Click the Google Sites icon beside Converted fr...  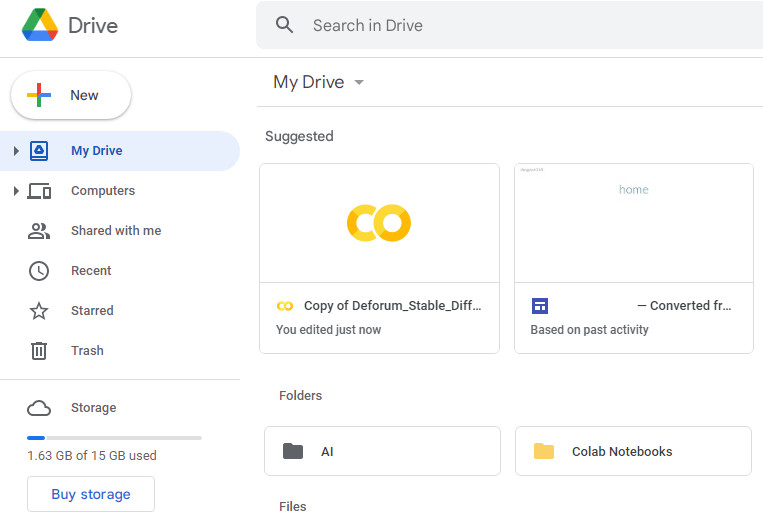540,306
